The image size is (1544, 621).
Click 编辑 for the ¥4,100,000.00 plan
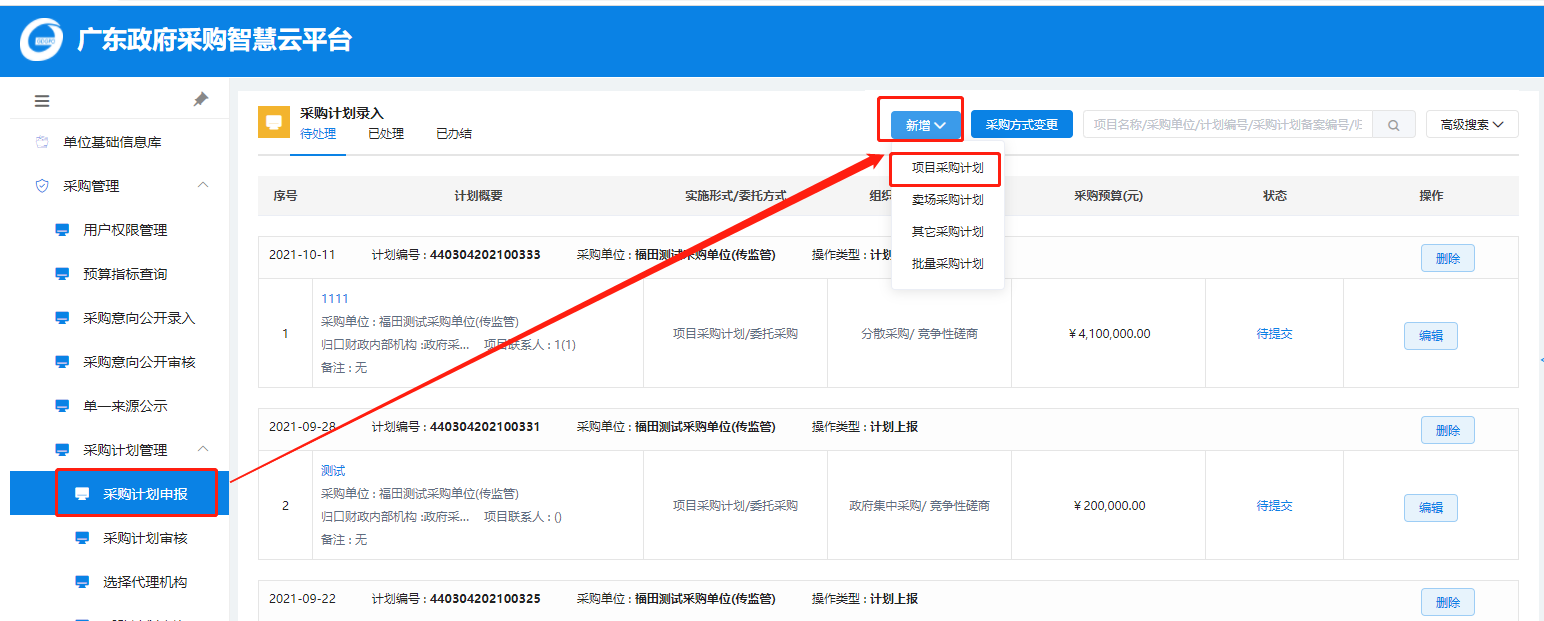point(1430,336)
